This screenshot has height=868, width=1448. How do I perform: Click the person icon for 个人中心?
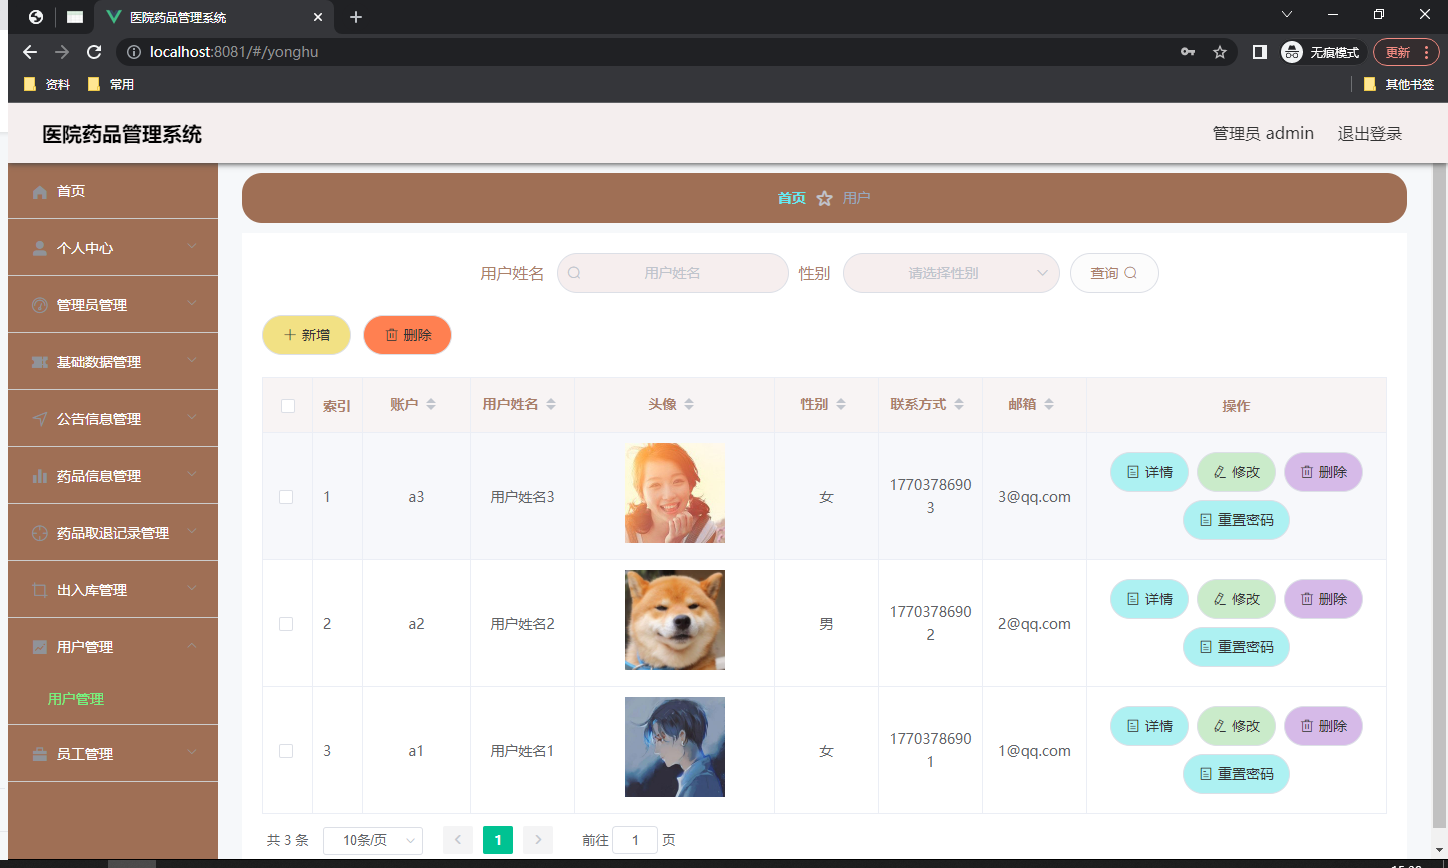(39, 247)
